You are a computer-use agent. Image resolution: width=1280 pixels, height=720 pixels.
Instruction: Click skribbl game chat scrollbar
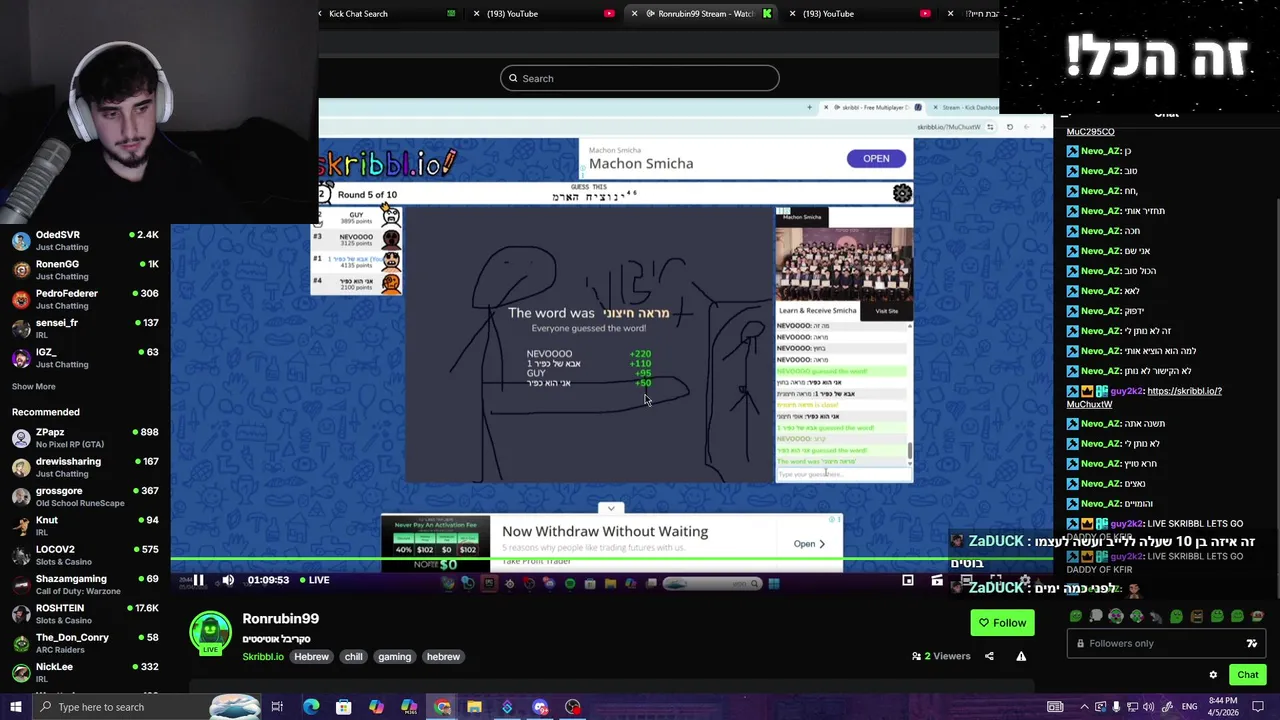[910, 451]
